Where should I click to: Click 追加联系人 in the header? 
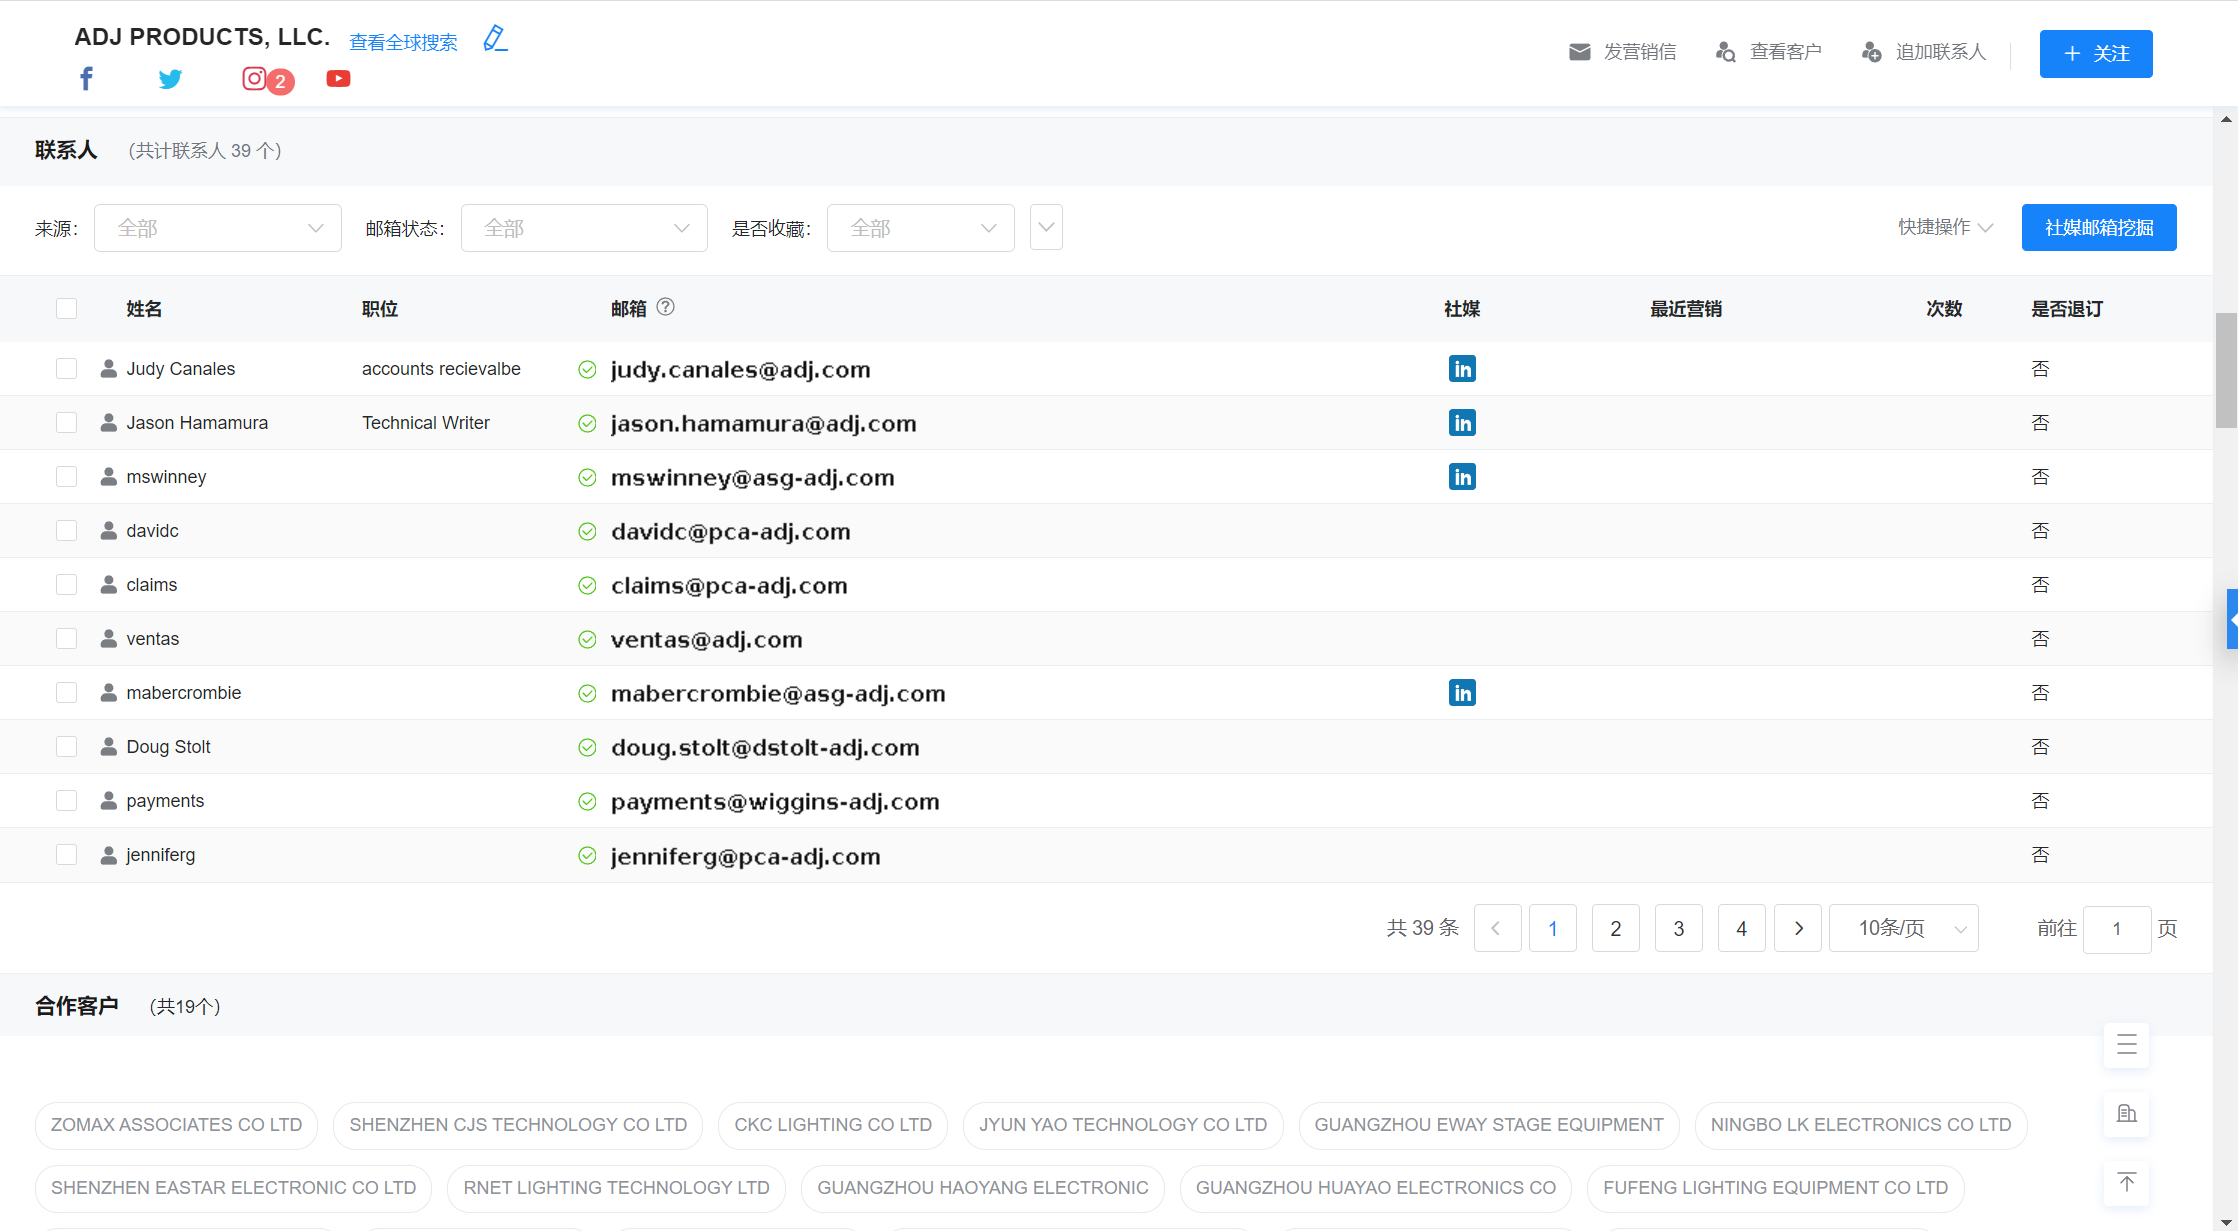point(1924,52)
